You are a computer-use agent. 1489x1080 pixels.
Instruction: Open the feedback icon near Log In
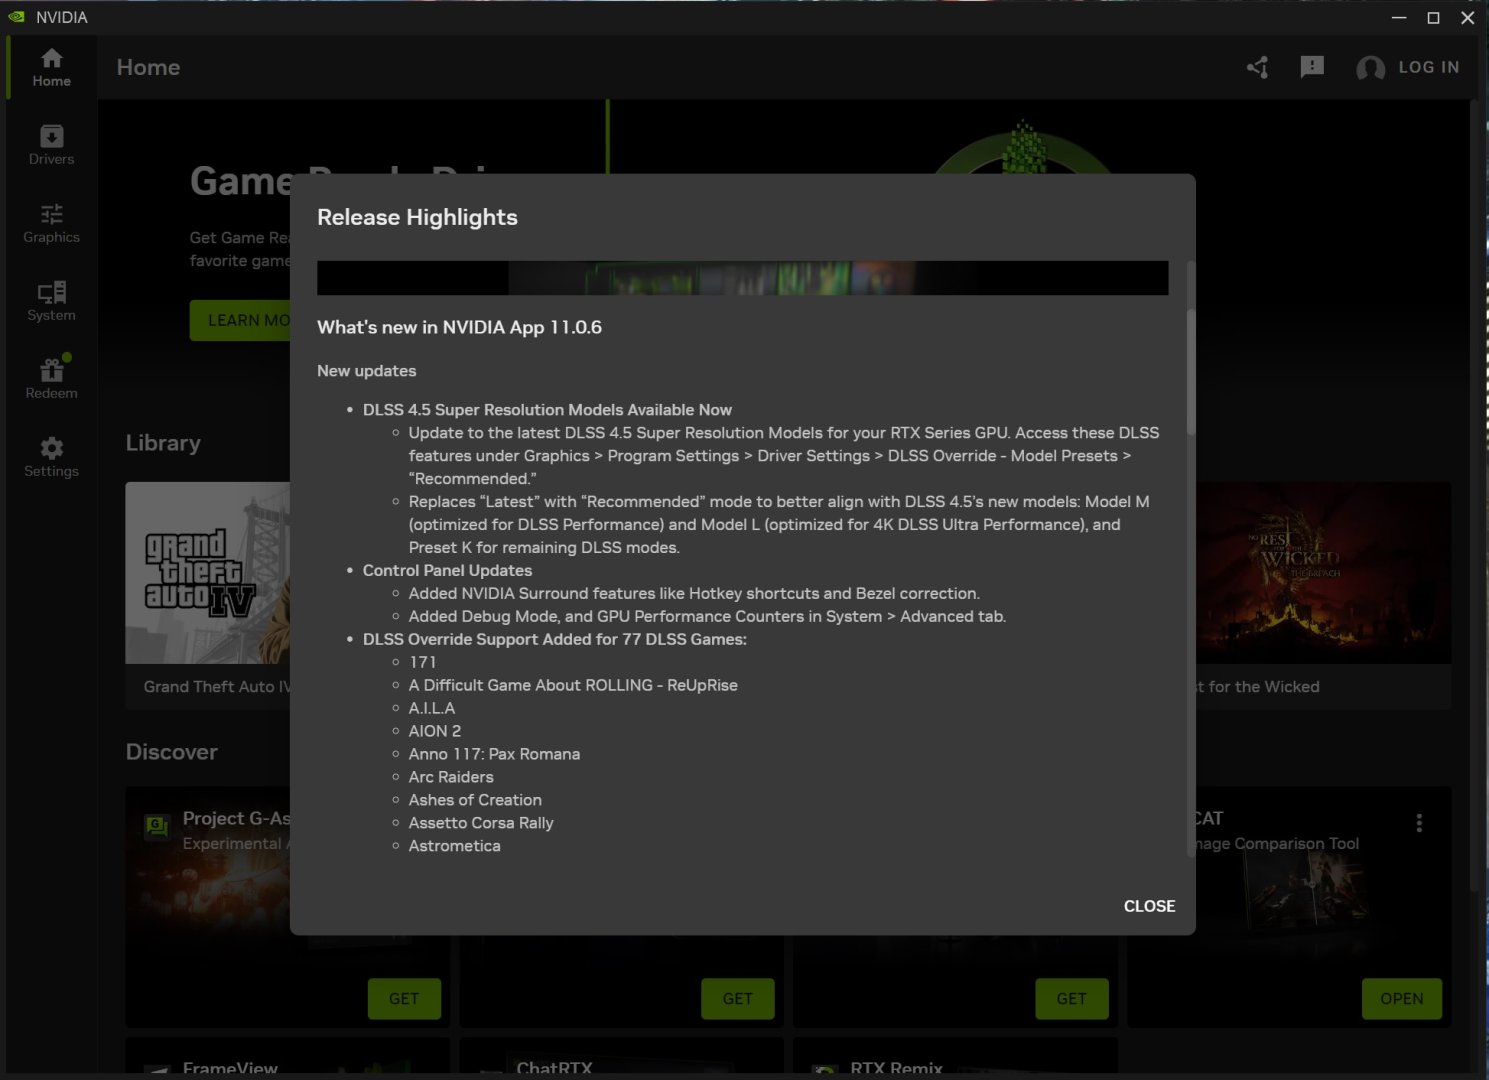click(1311, 67)
